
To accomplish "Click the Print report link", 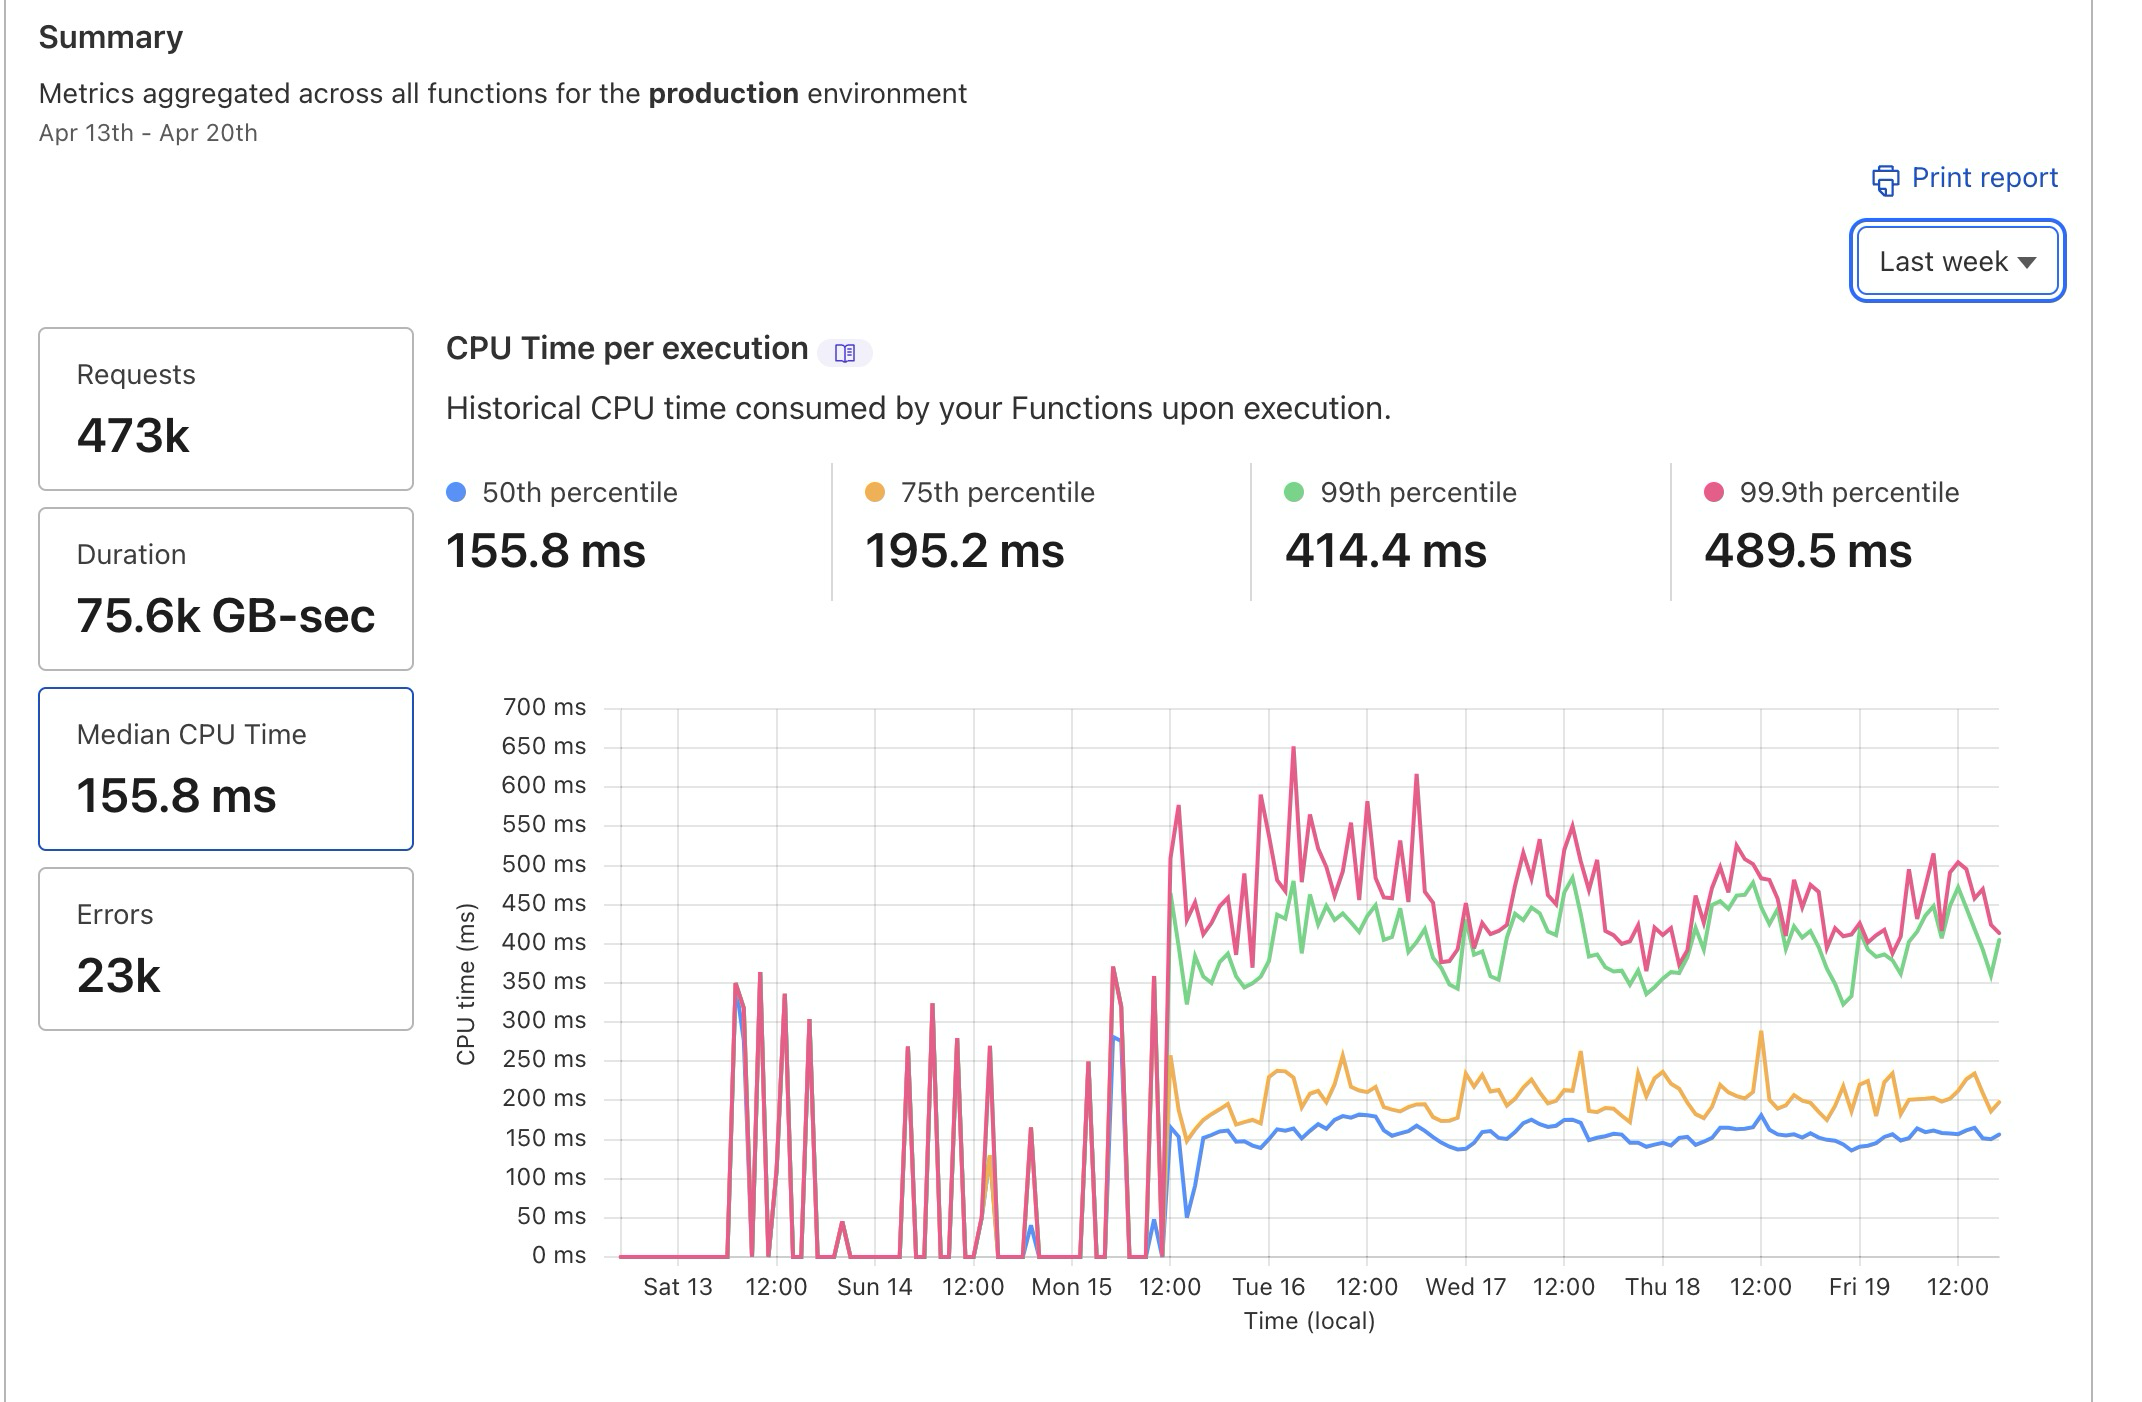I will (1984, 178).
